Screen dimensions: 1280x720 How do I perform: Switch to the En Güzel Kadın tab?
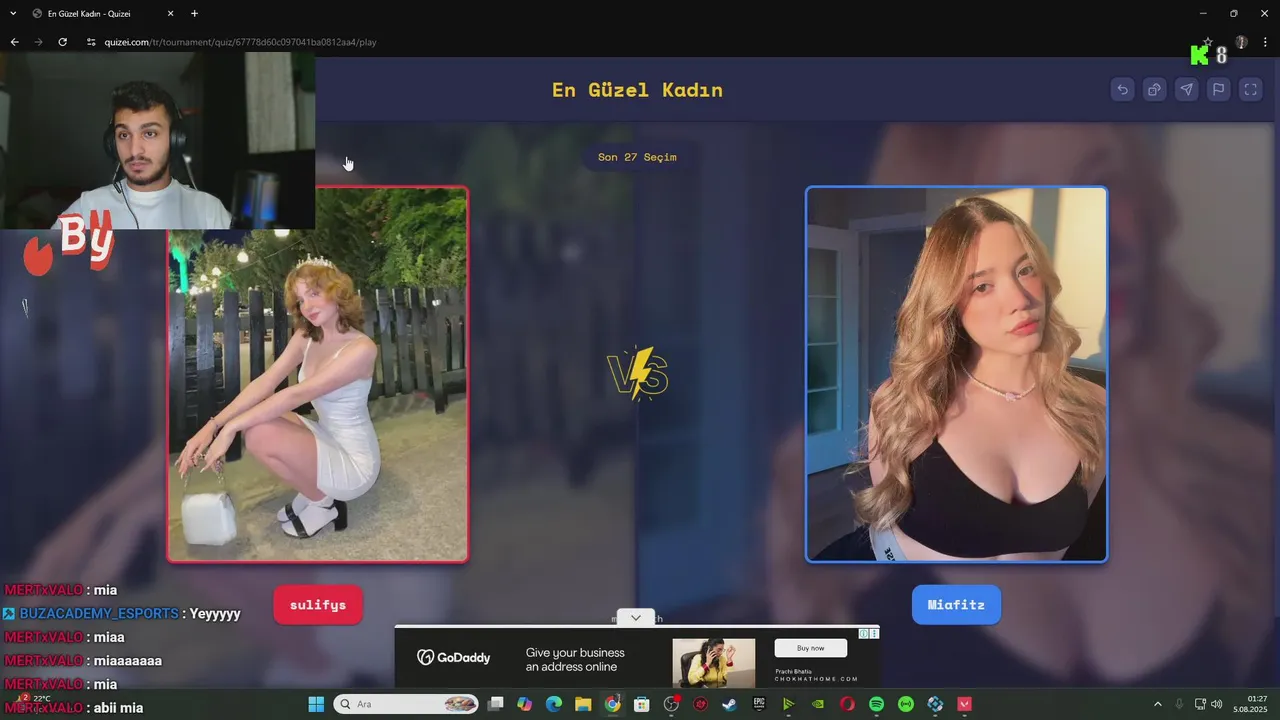tap(103, 14)
